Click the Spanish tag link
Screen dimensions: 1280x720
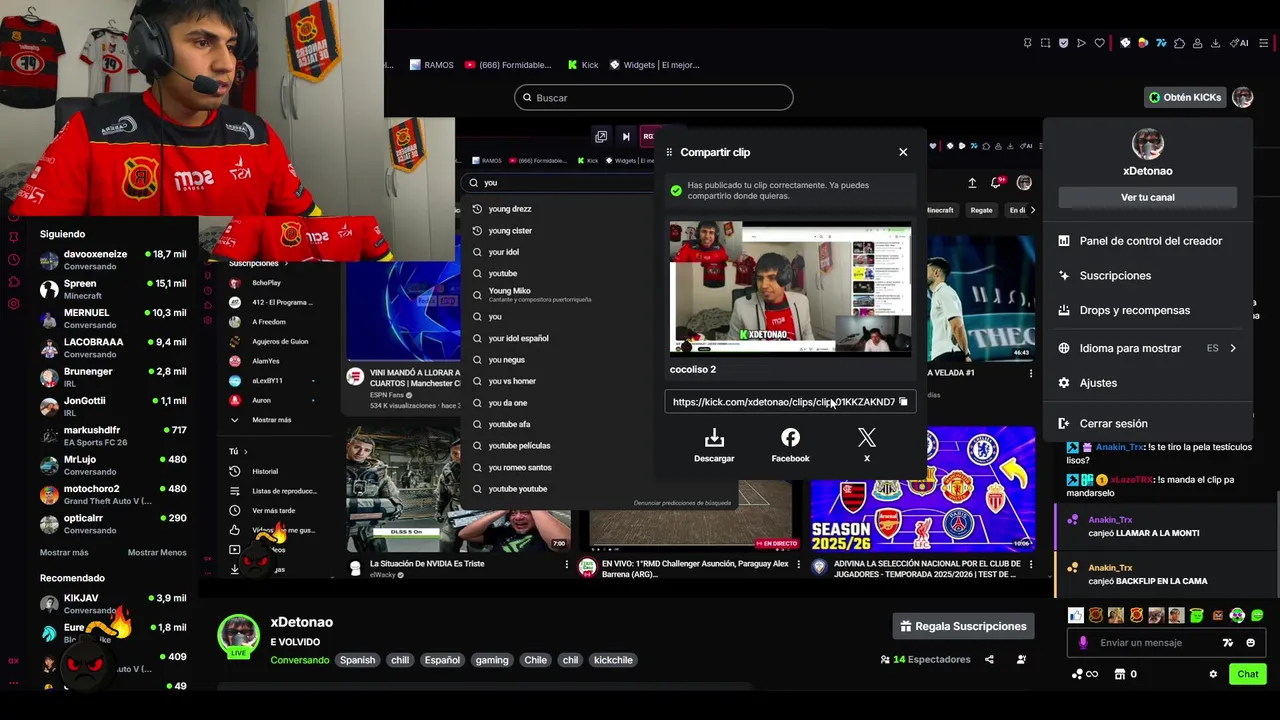pyautogui.click(x=357, y=660)
